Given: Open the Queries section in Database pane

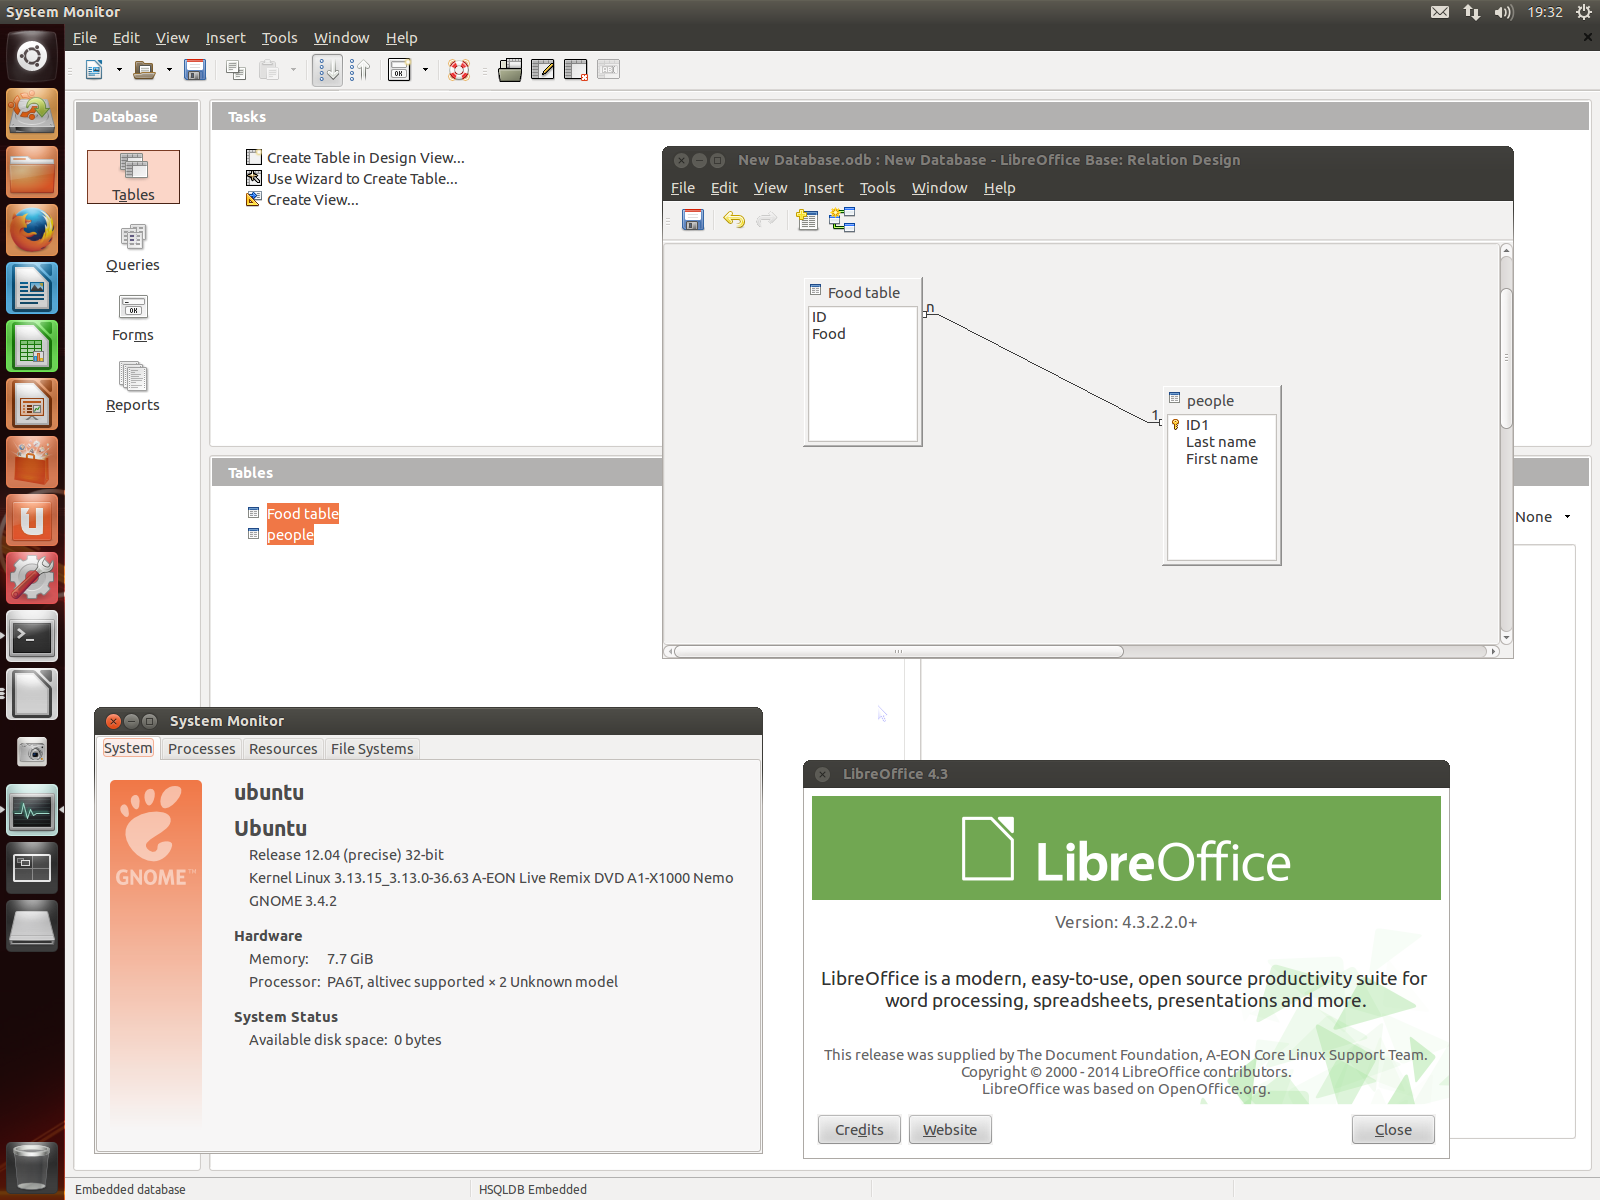Looking at the screenshot, I should (133, 248).
